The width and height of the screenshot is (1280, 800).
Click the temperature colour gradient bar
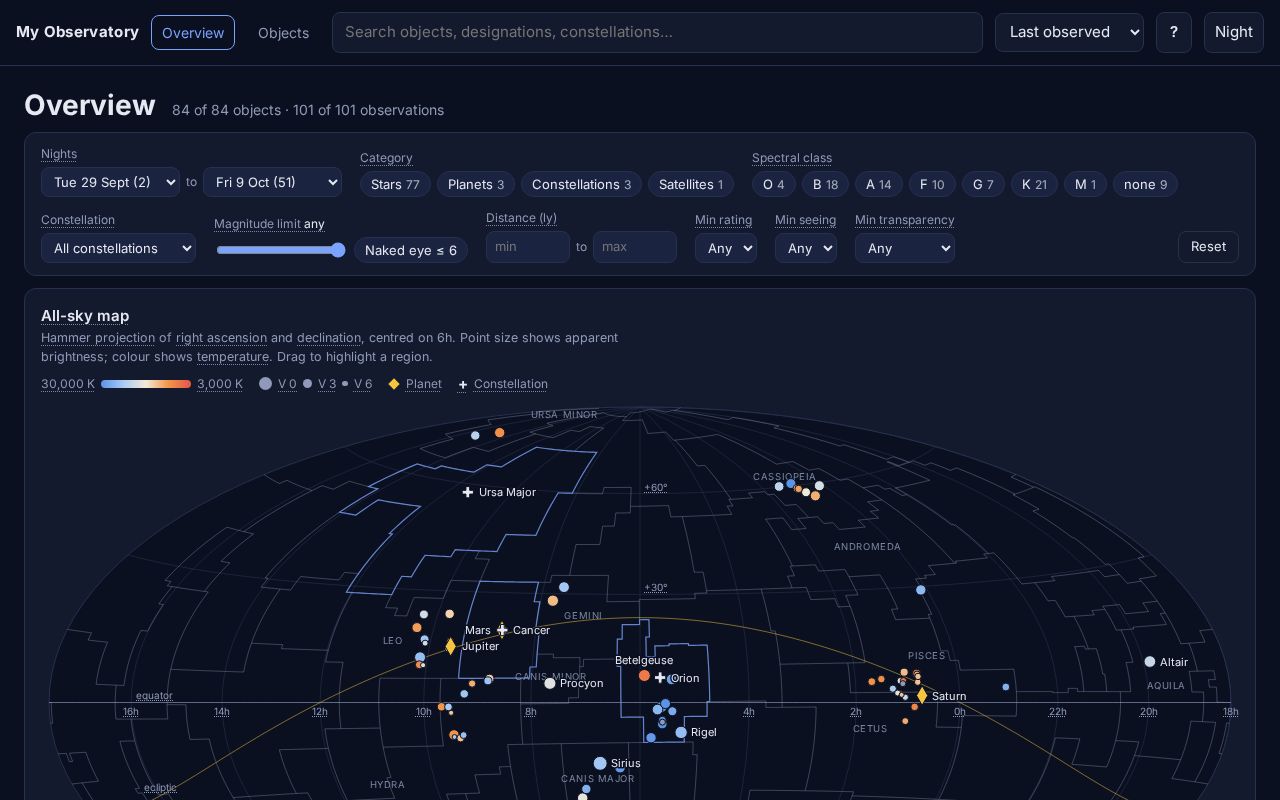[146, 384]
